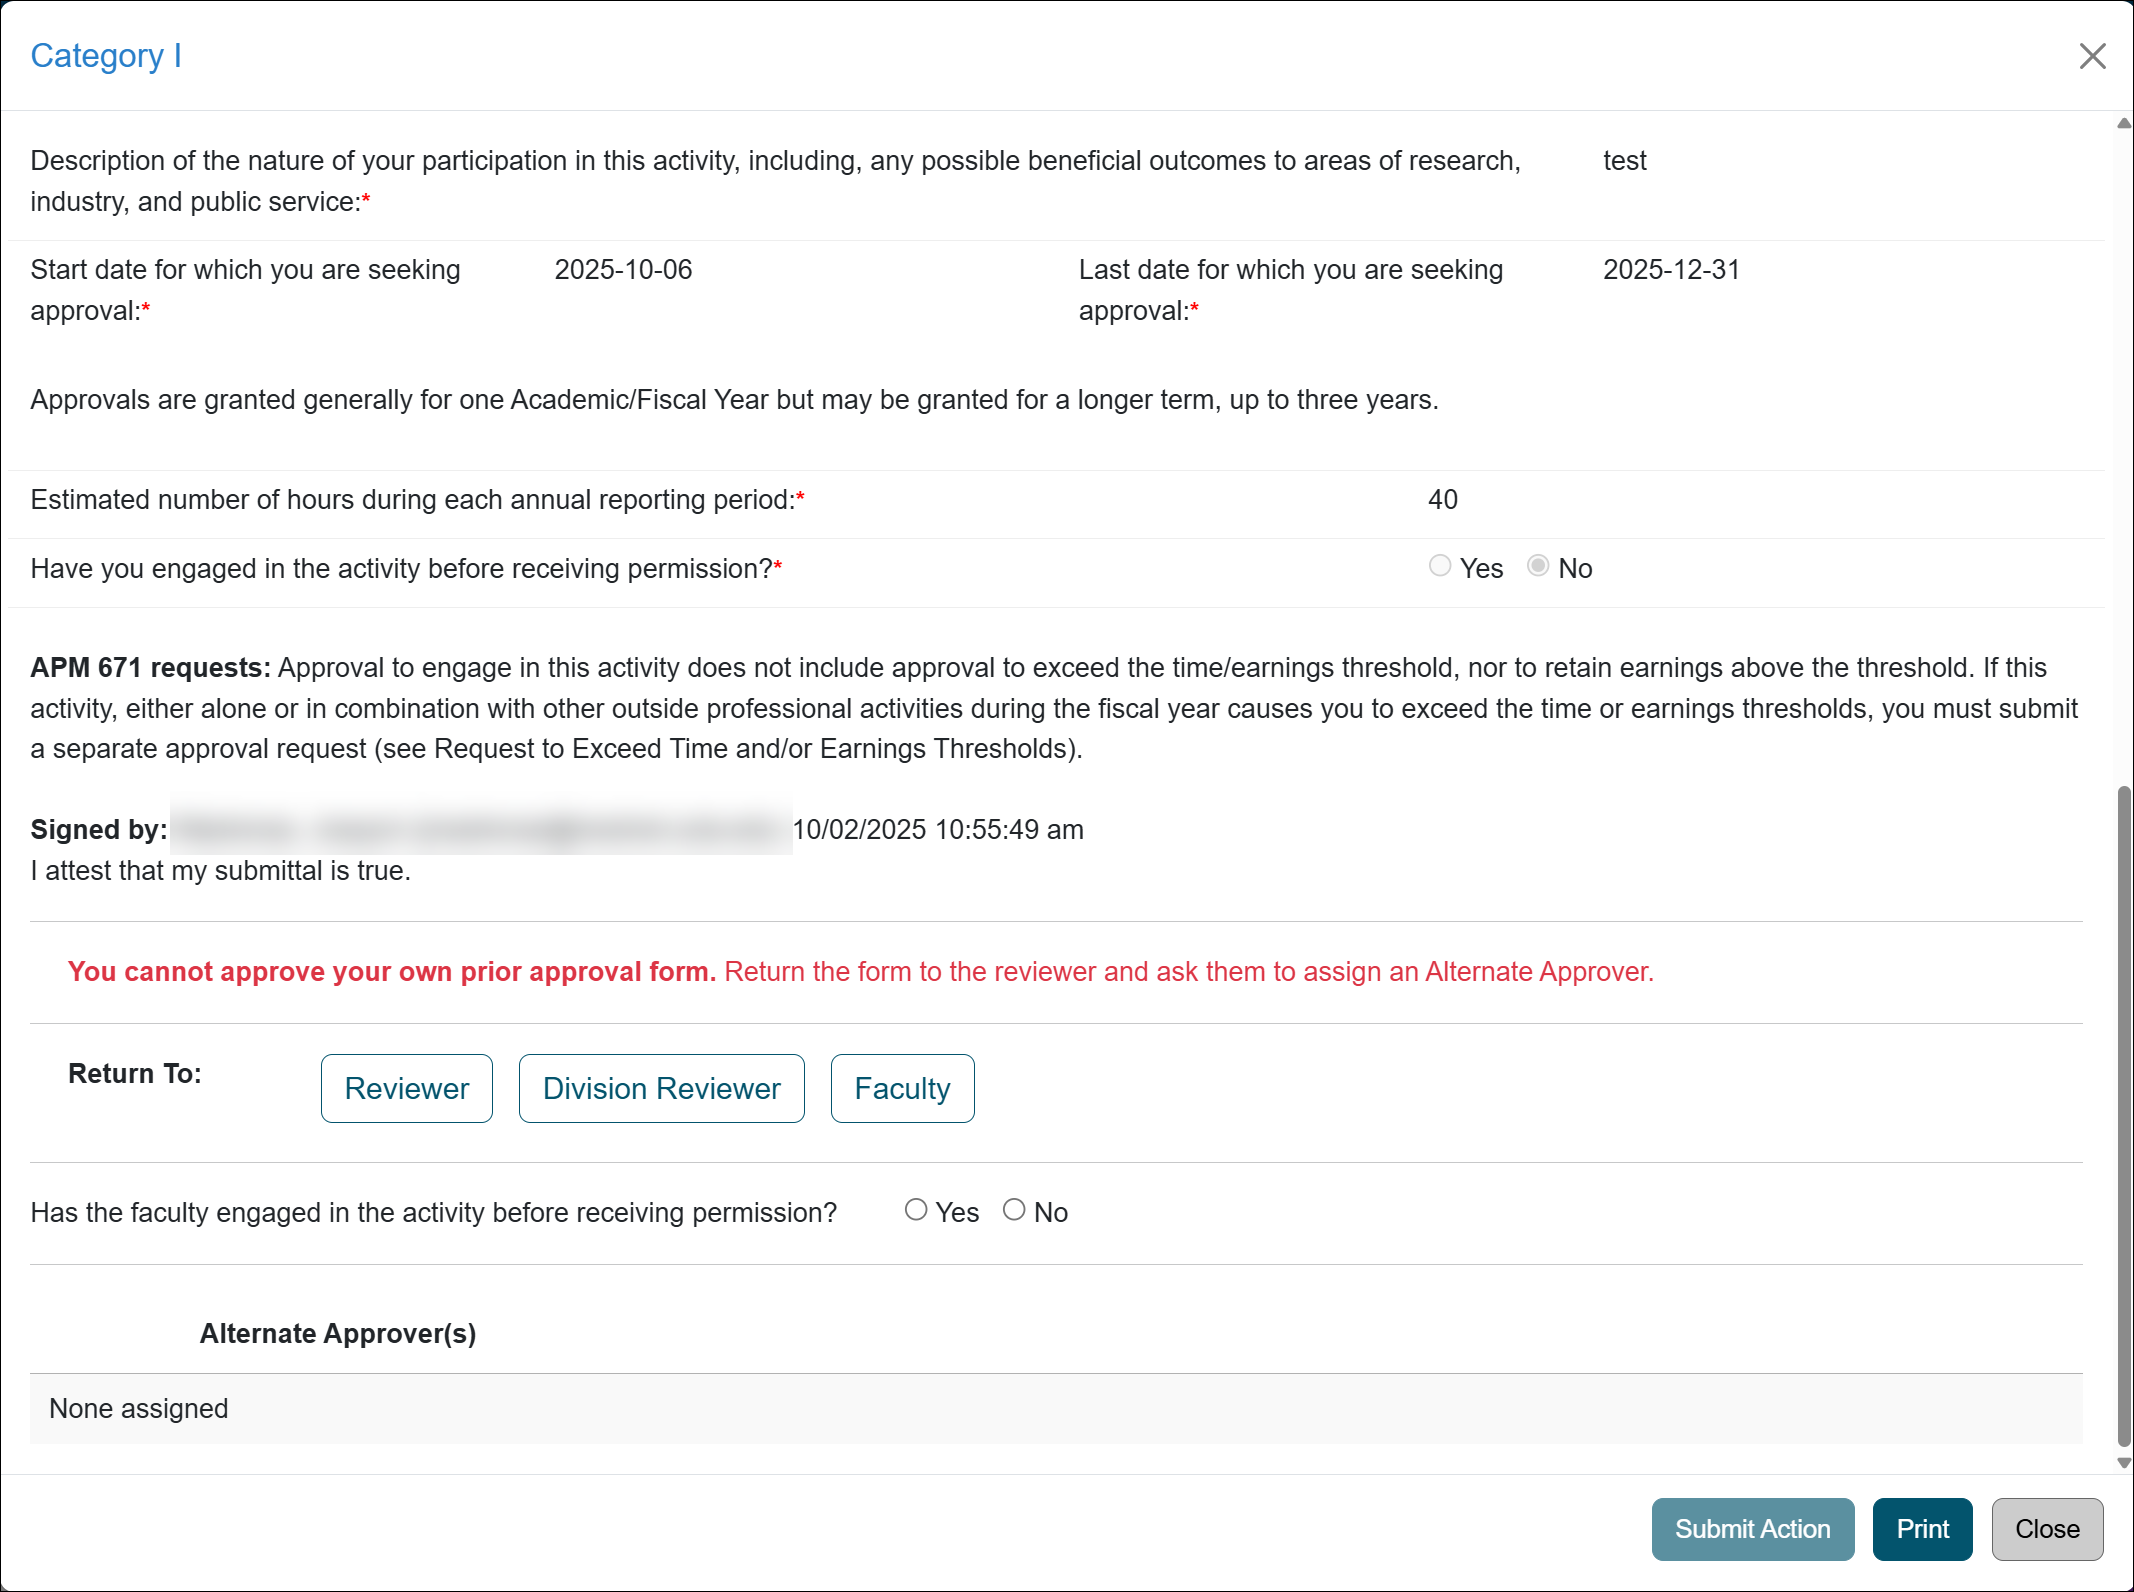This screenshot has height=1592, width=2134.
Task: Click the 'None assigned' alternate approver row
Action: [x=139, y=1408]
